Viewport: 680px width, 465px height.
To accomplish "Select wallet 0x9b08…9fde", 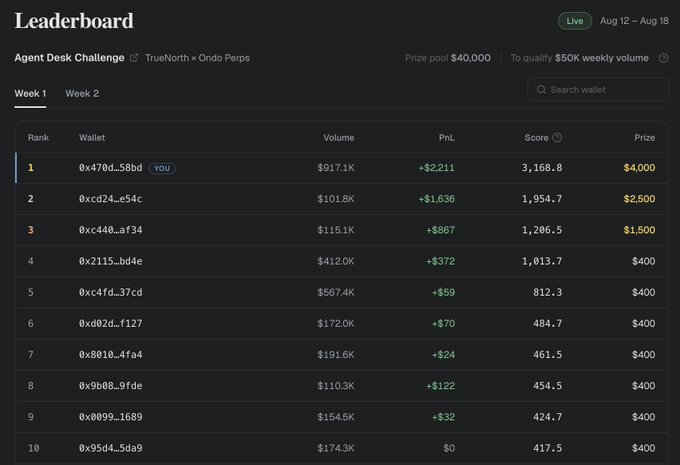I will coord(111,386).
